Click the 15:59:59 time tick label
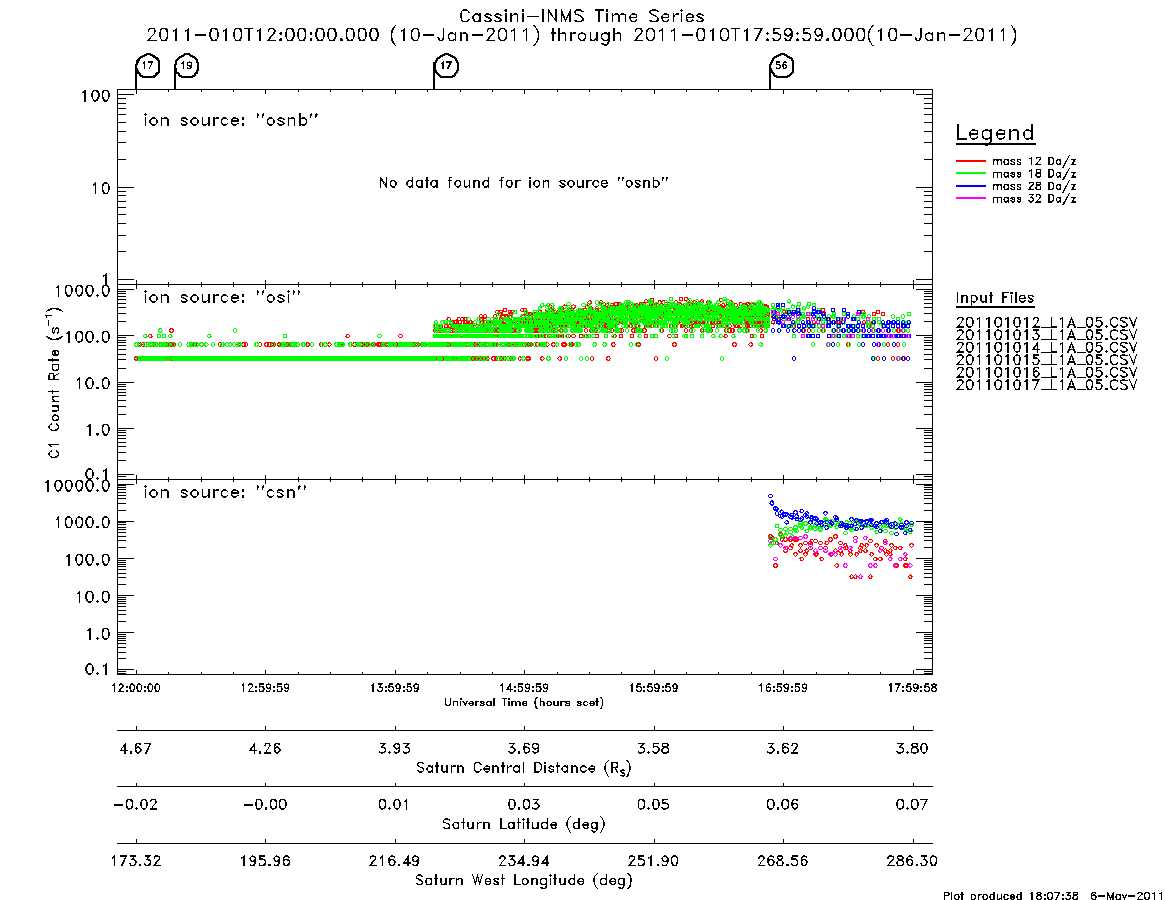Image resolution: width=1165 pixels, height=900 pixels. 653,688
